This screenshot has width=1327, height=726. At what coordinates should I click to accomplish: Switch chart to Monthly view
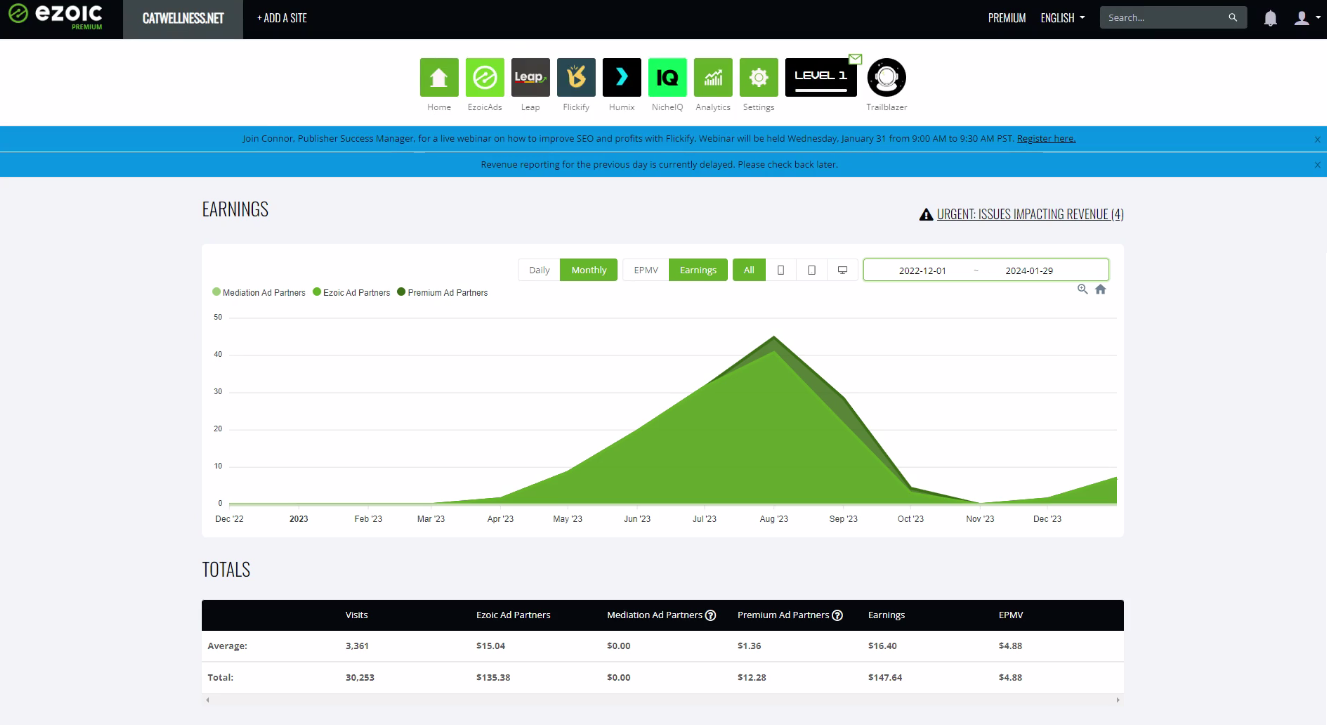pyautogui.click(x=589, y=270)
